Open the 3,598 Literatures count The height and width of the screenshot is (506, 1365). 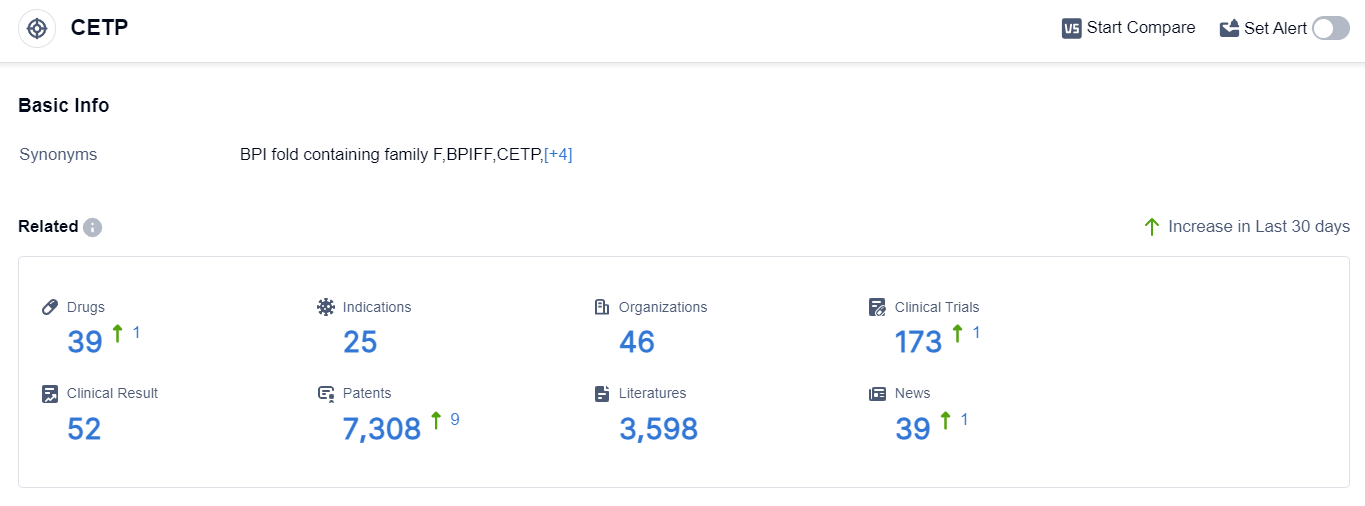(x=658, y=429)
